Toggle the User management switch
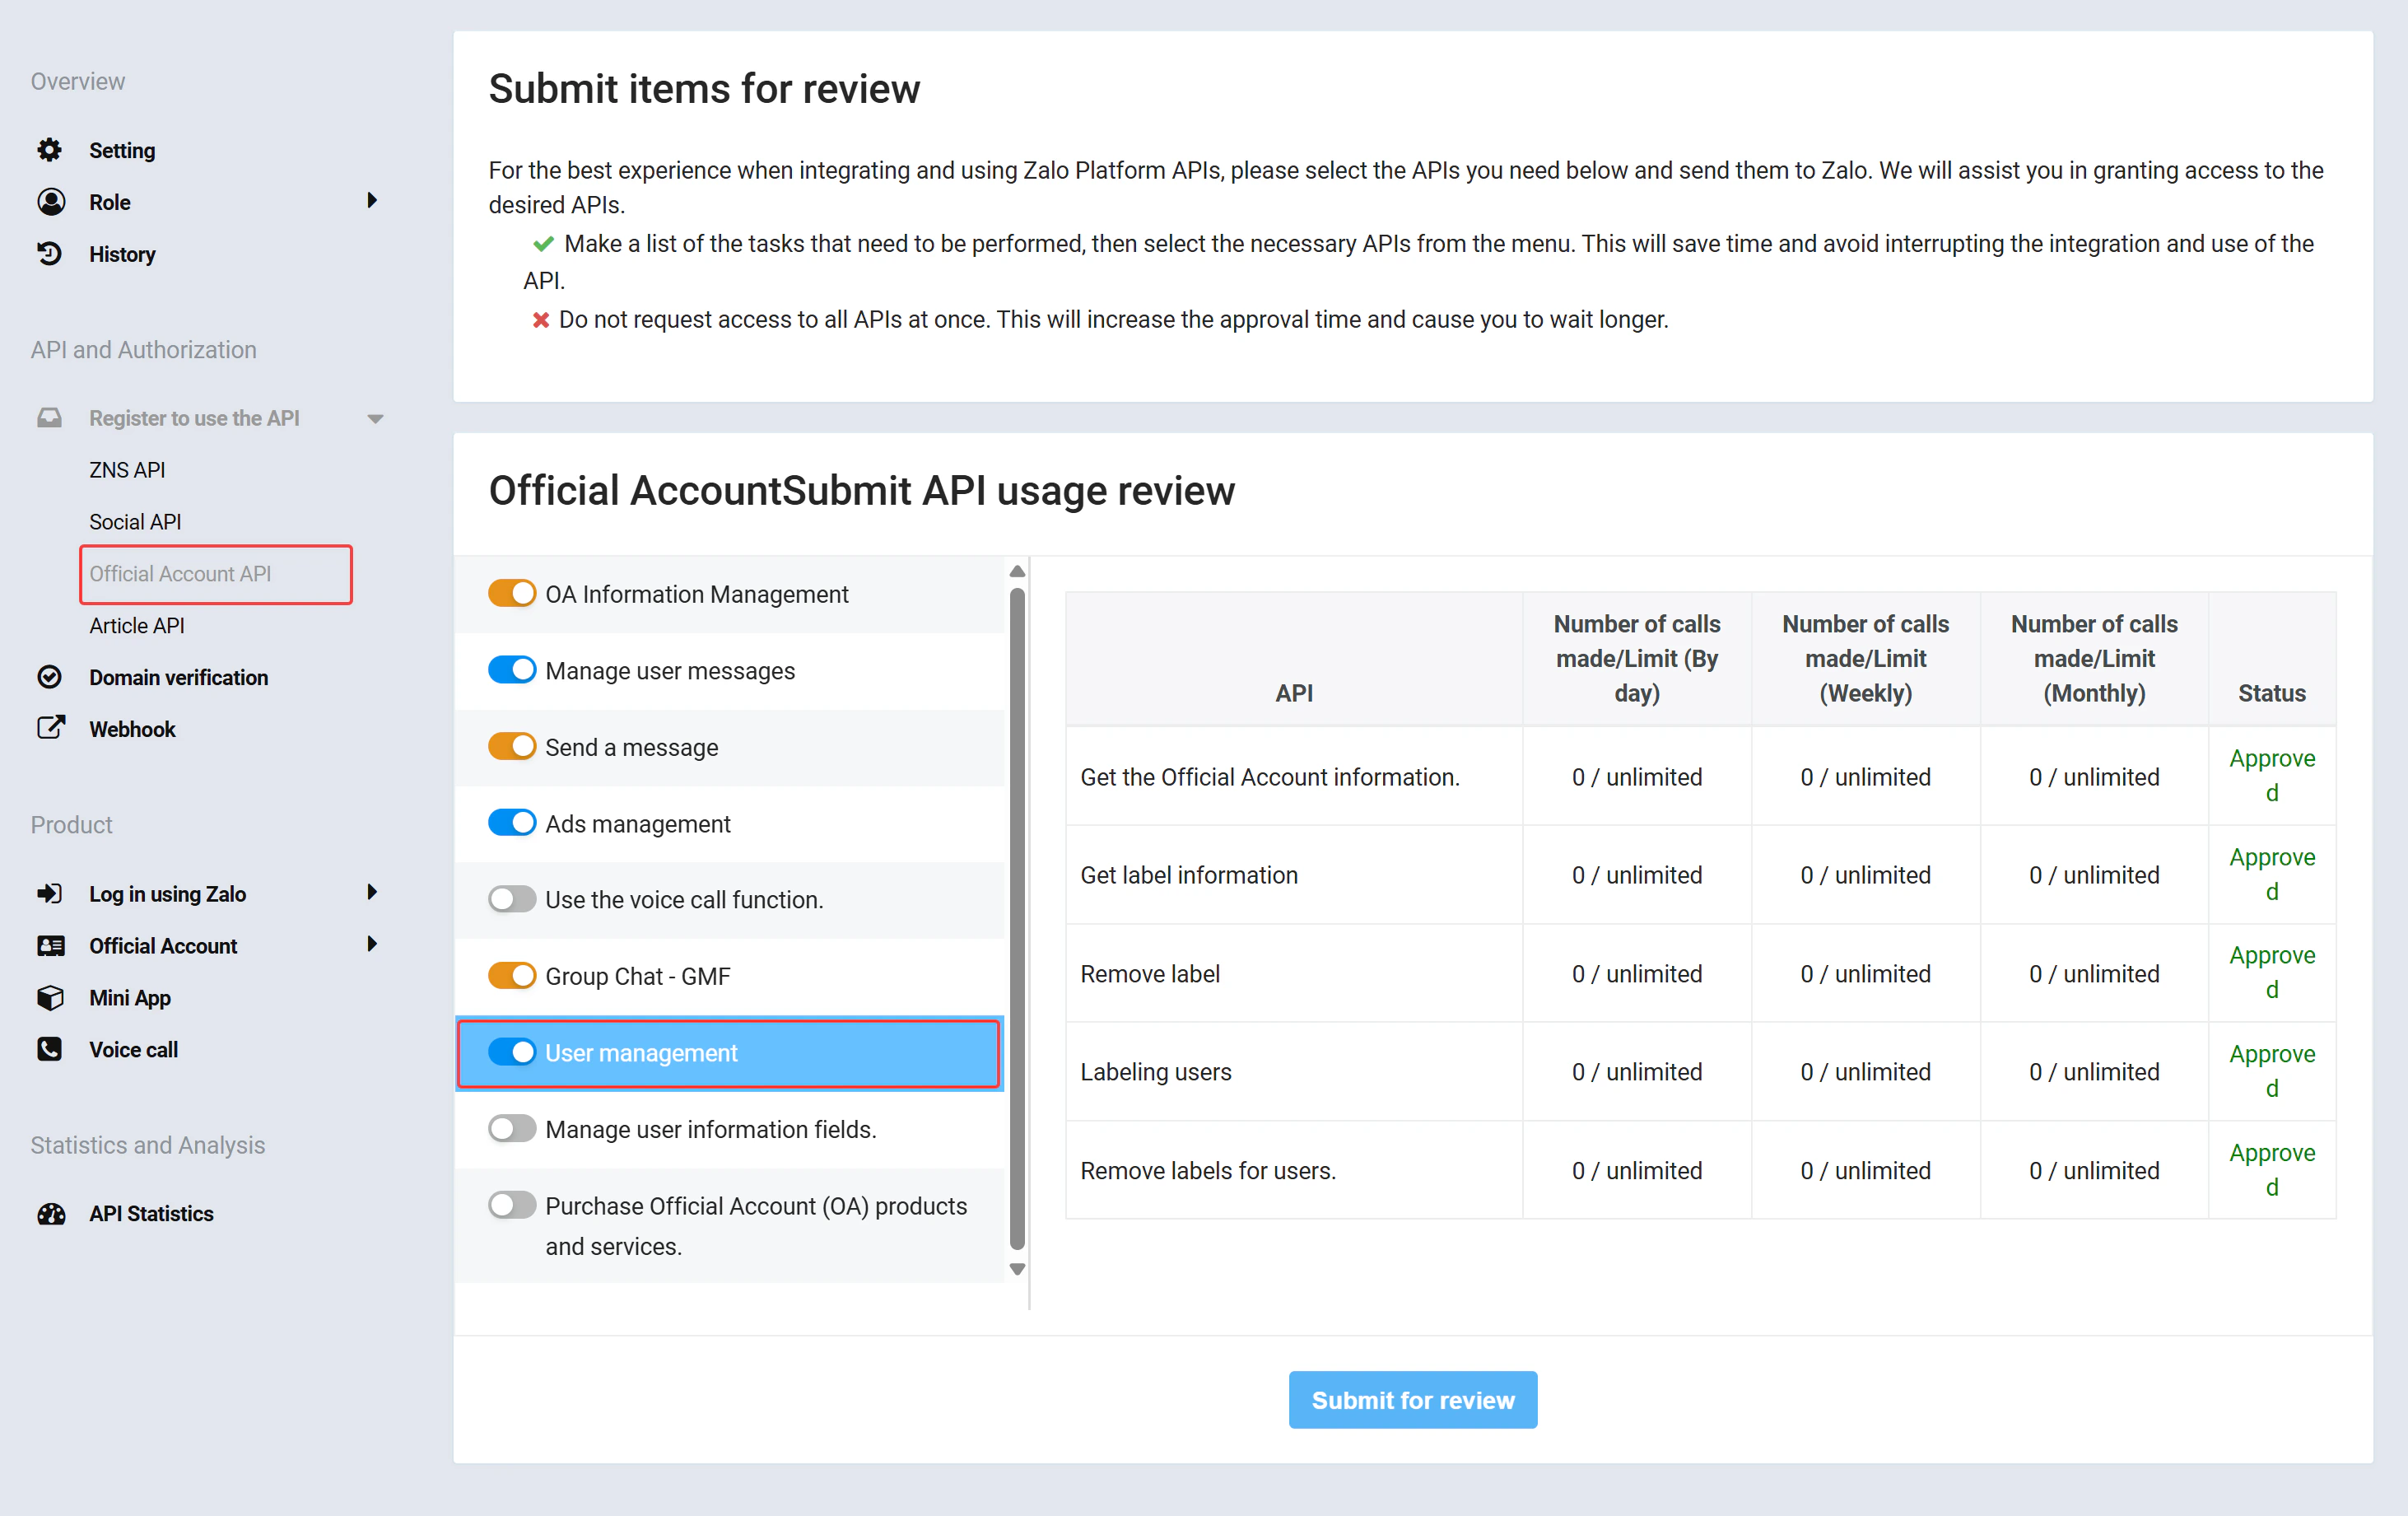Image resolution: width=2408 pixels, height=1516 pixels. tap(512, 1052)
